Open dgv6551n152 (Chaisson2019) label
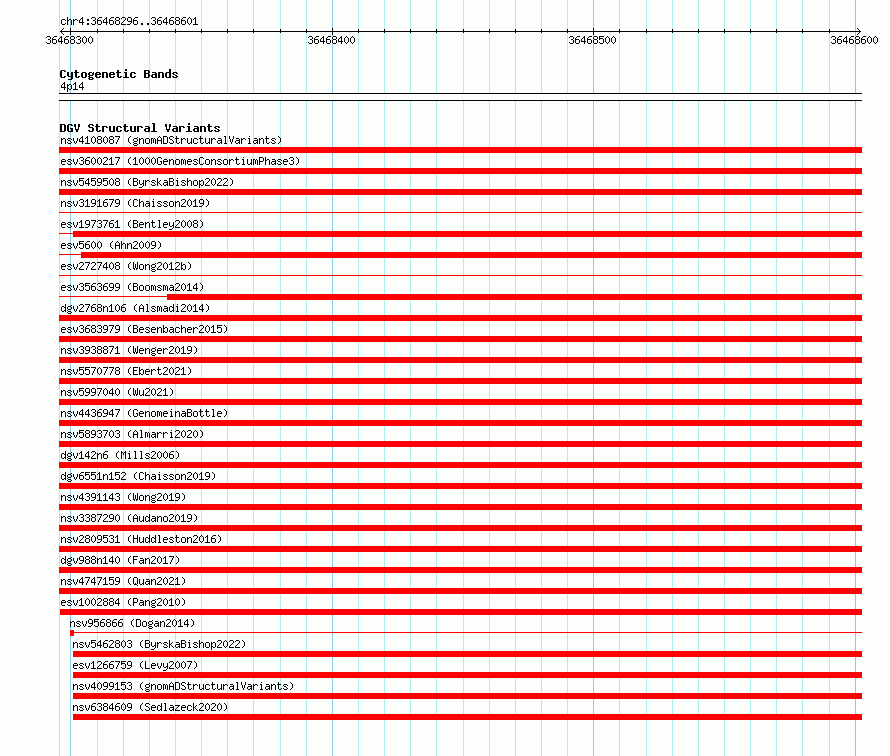 tap(138, 476)
